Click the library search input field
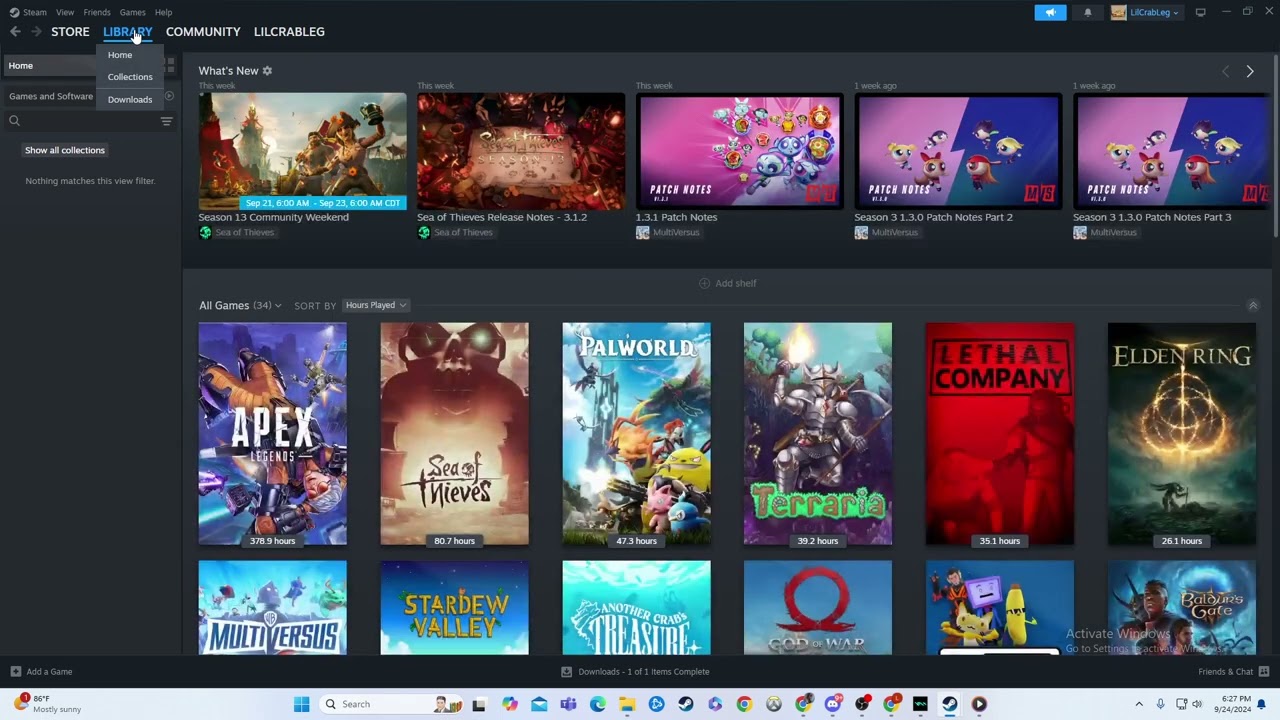1280x720 pixels. coord(88,121)
